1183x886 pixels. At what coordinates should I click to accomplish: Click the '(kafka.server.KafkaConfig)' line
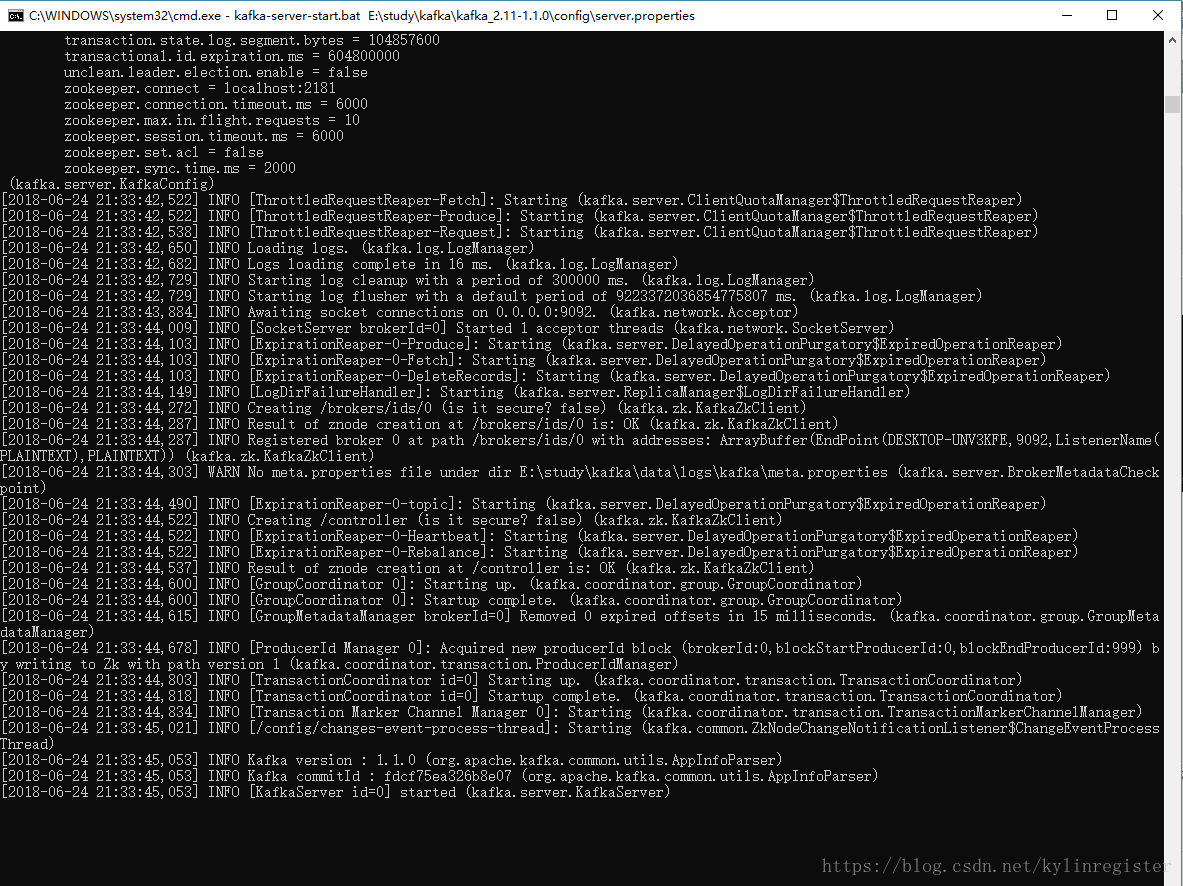point(112,184)
